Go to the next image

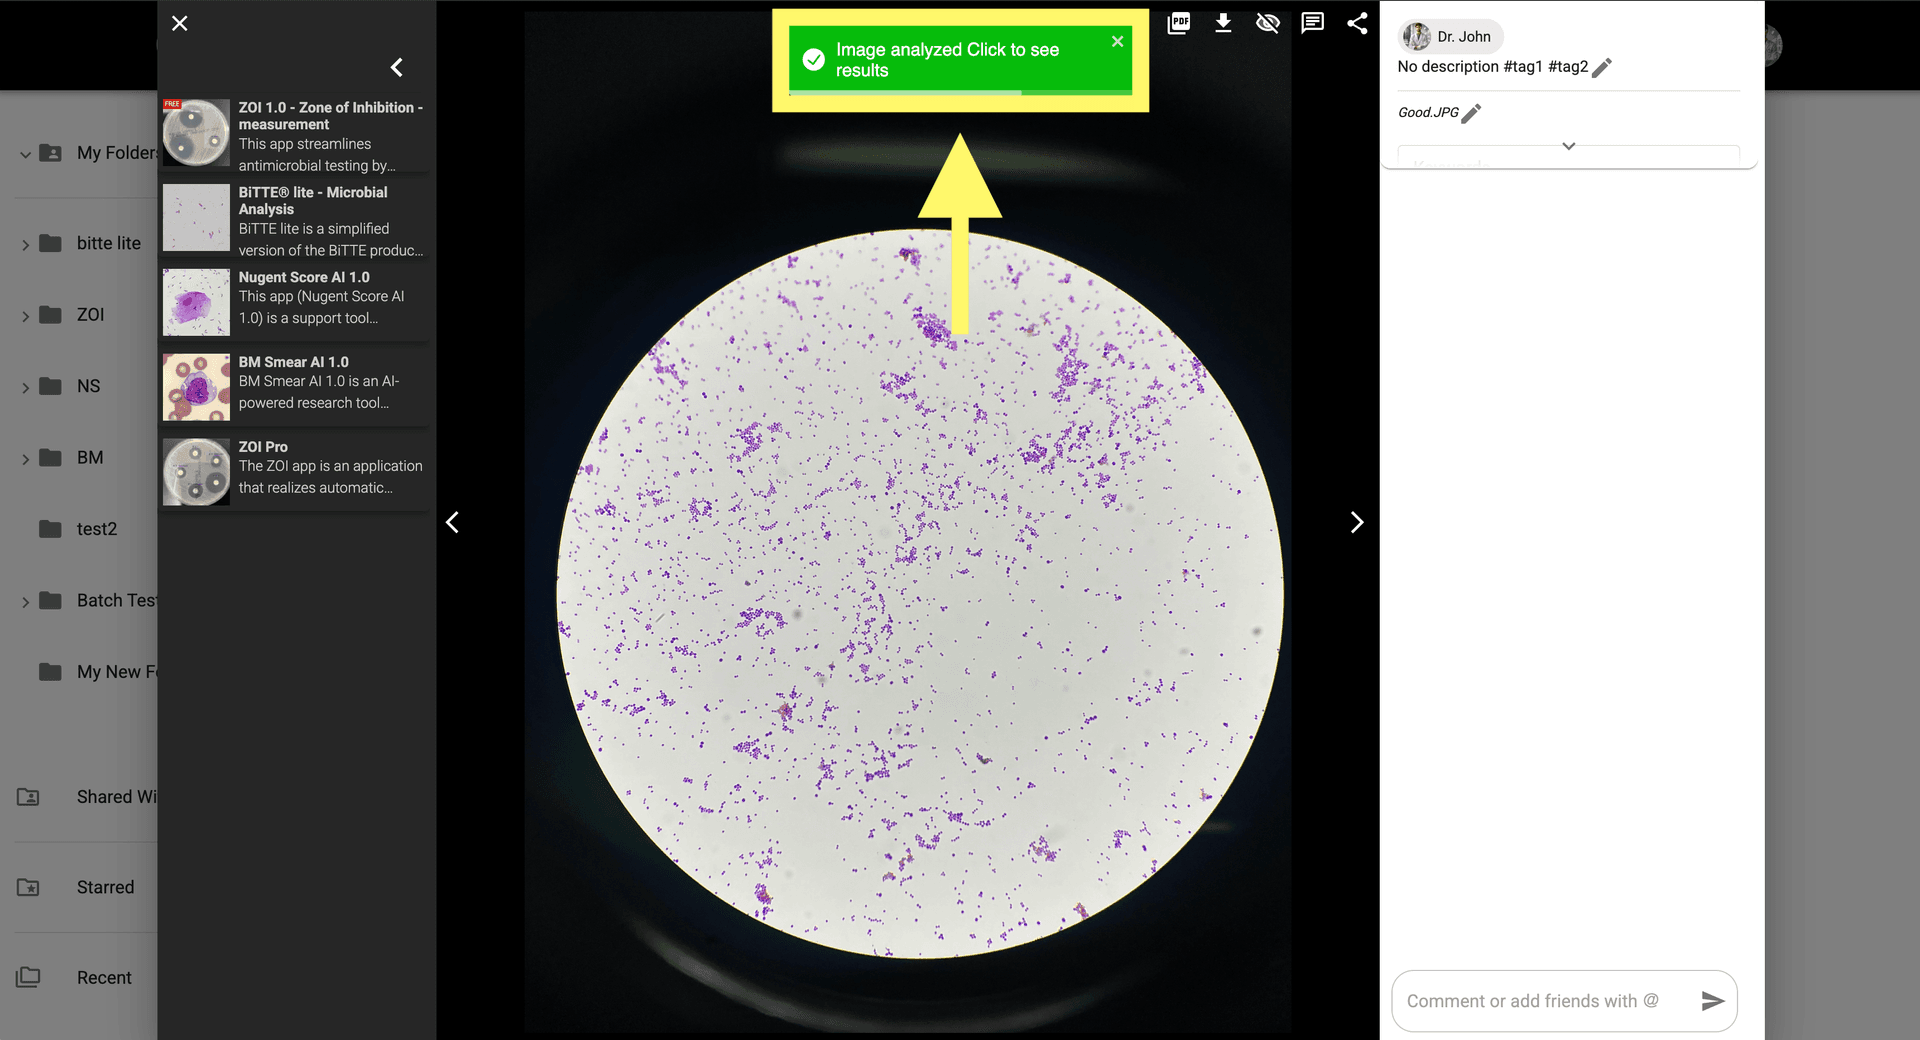[x=1357, y=522]
